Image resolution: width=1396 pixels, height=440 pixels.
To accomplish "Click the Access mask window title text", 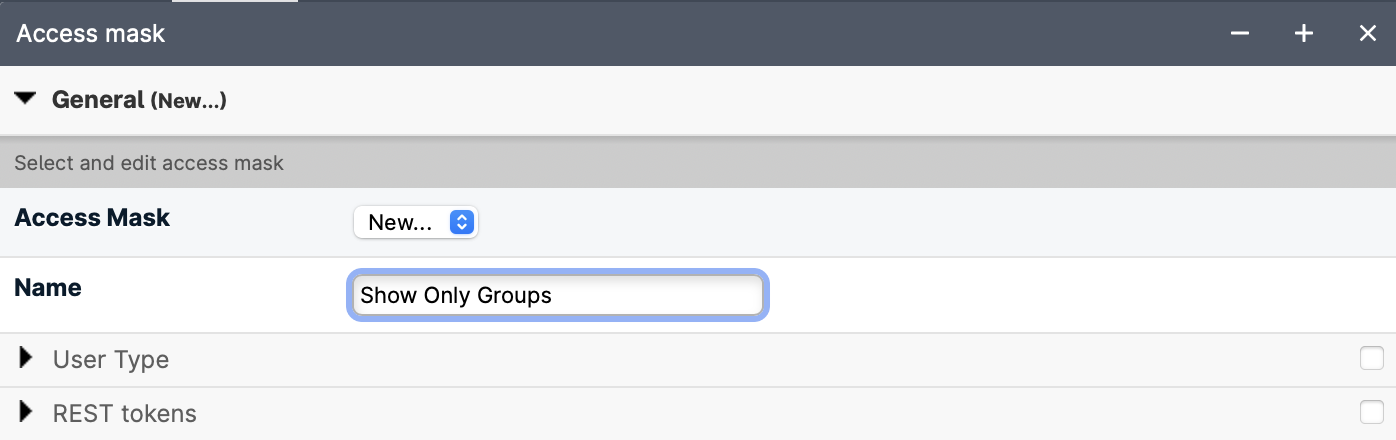I will pos(91,34).
